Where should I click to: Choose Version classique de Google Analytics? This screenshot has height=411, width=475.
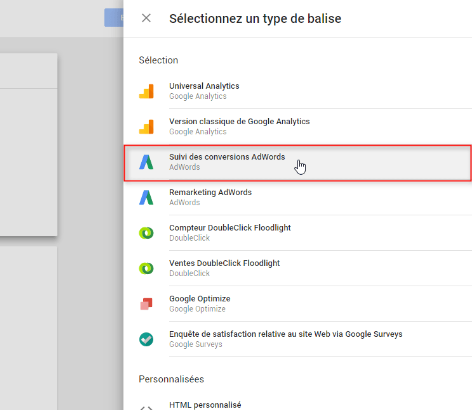[x=298, y=127]
